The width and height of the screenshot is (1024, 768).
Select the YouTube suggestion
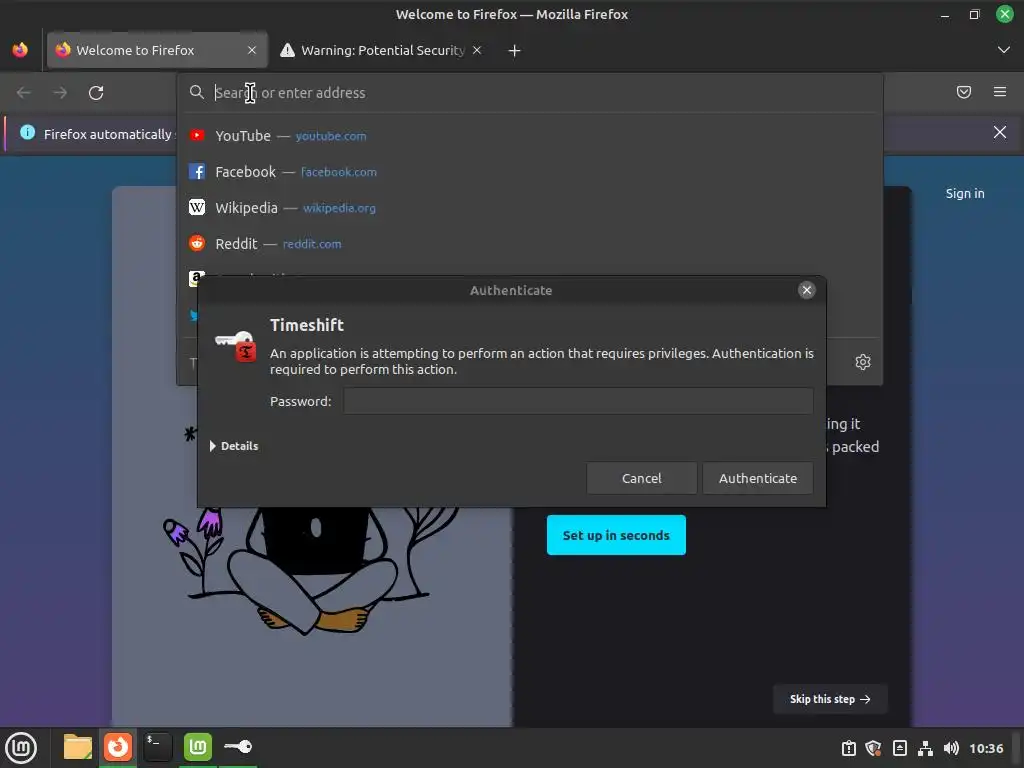(x=530, y=136)
